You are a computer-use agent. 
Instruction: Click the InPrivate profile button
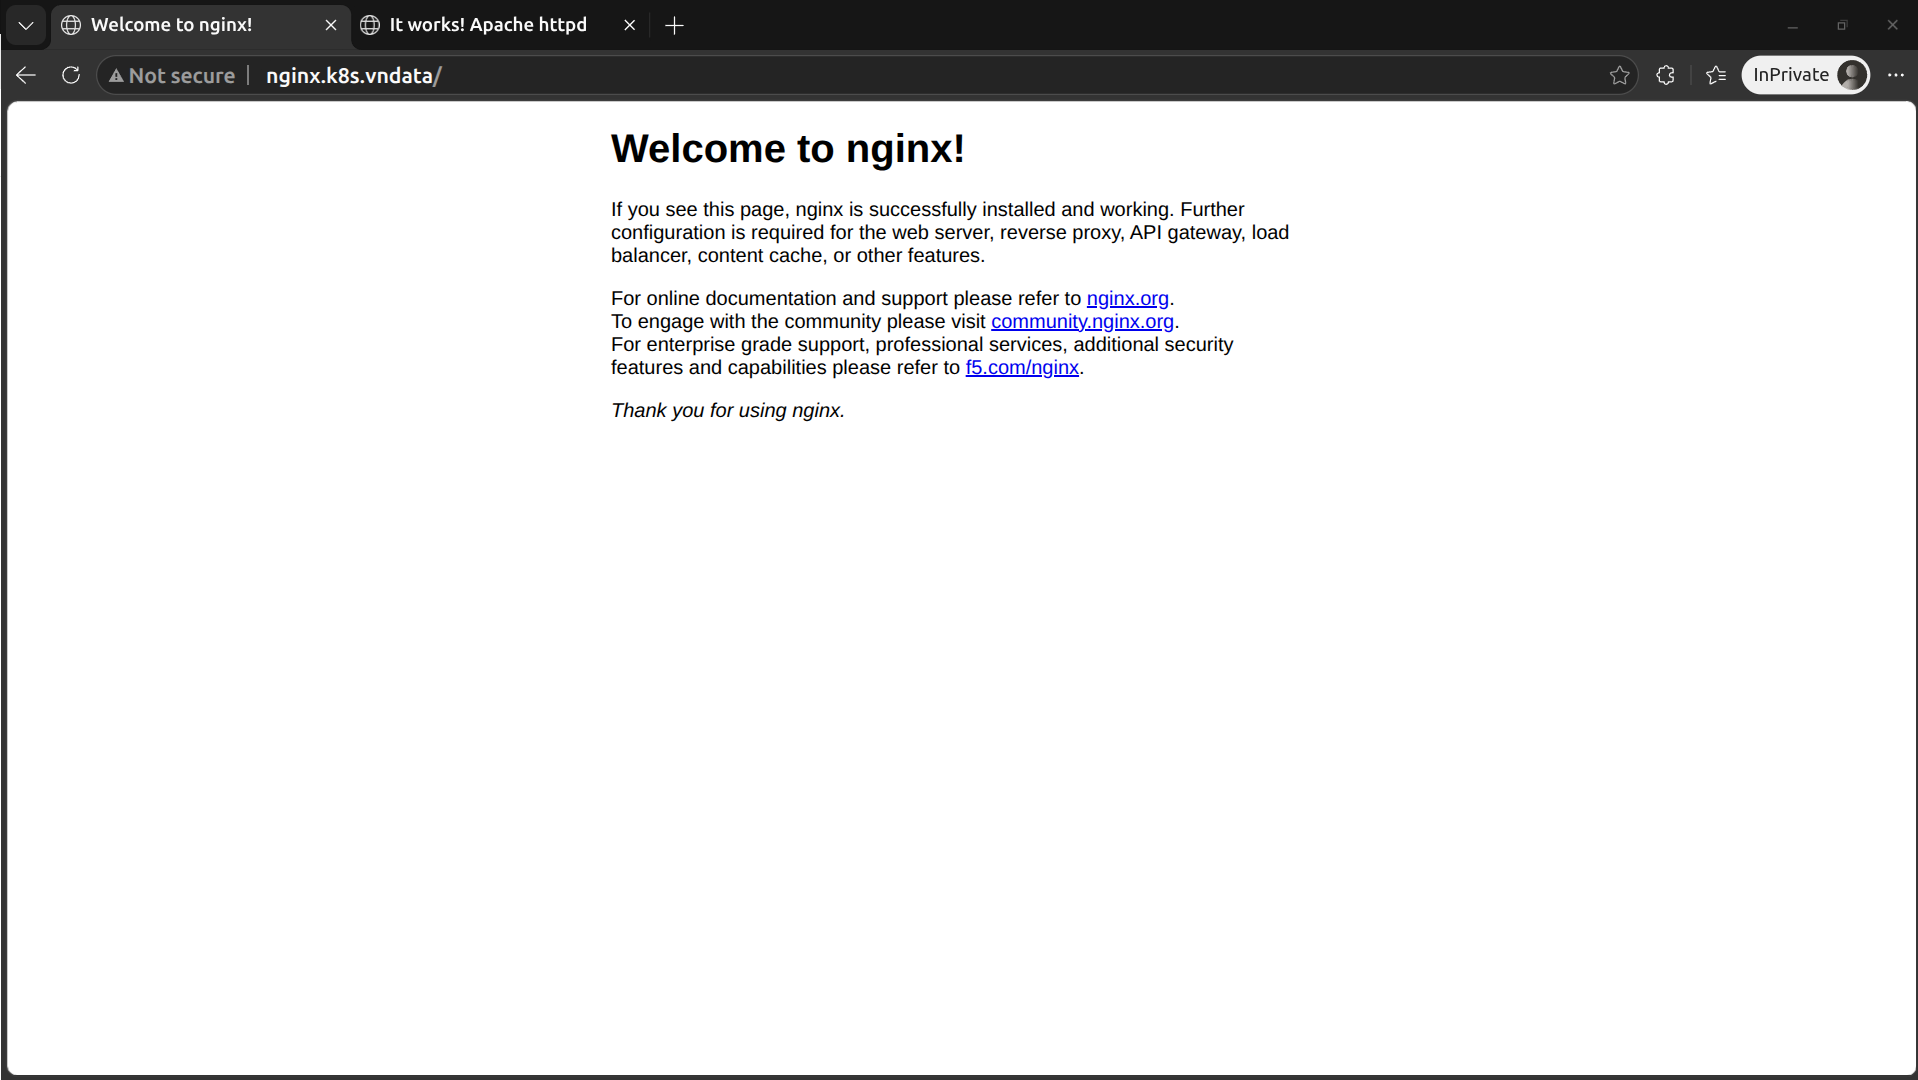pos(1806,75)
